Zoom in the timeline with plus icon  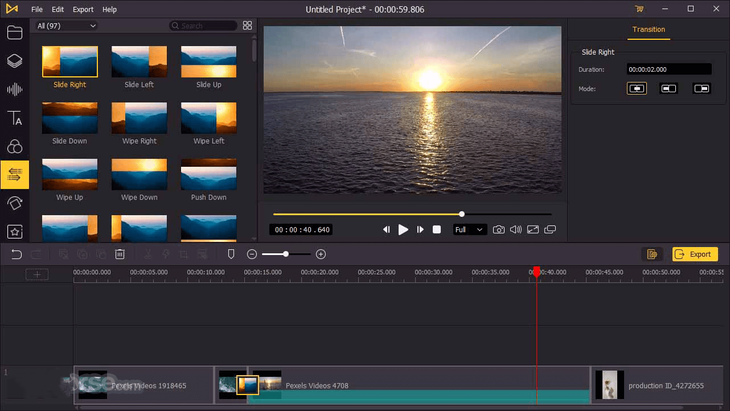click(321, 254)
